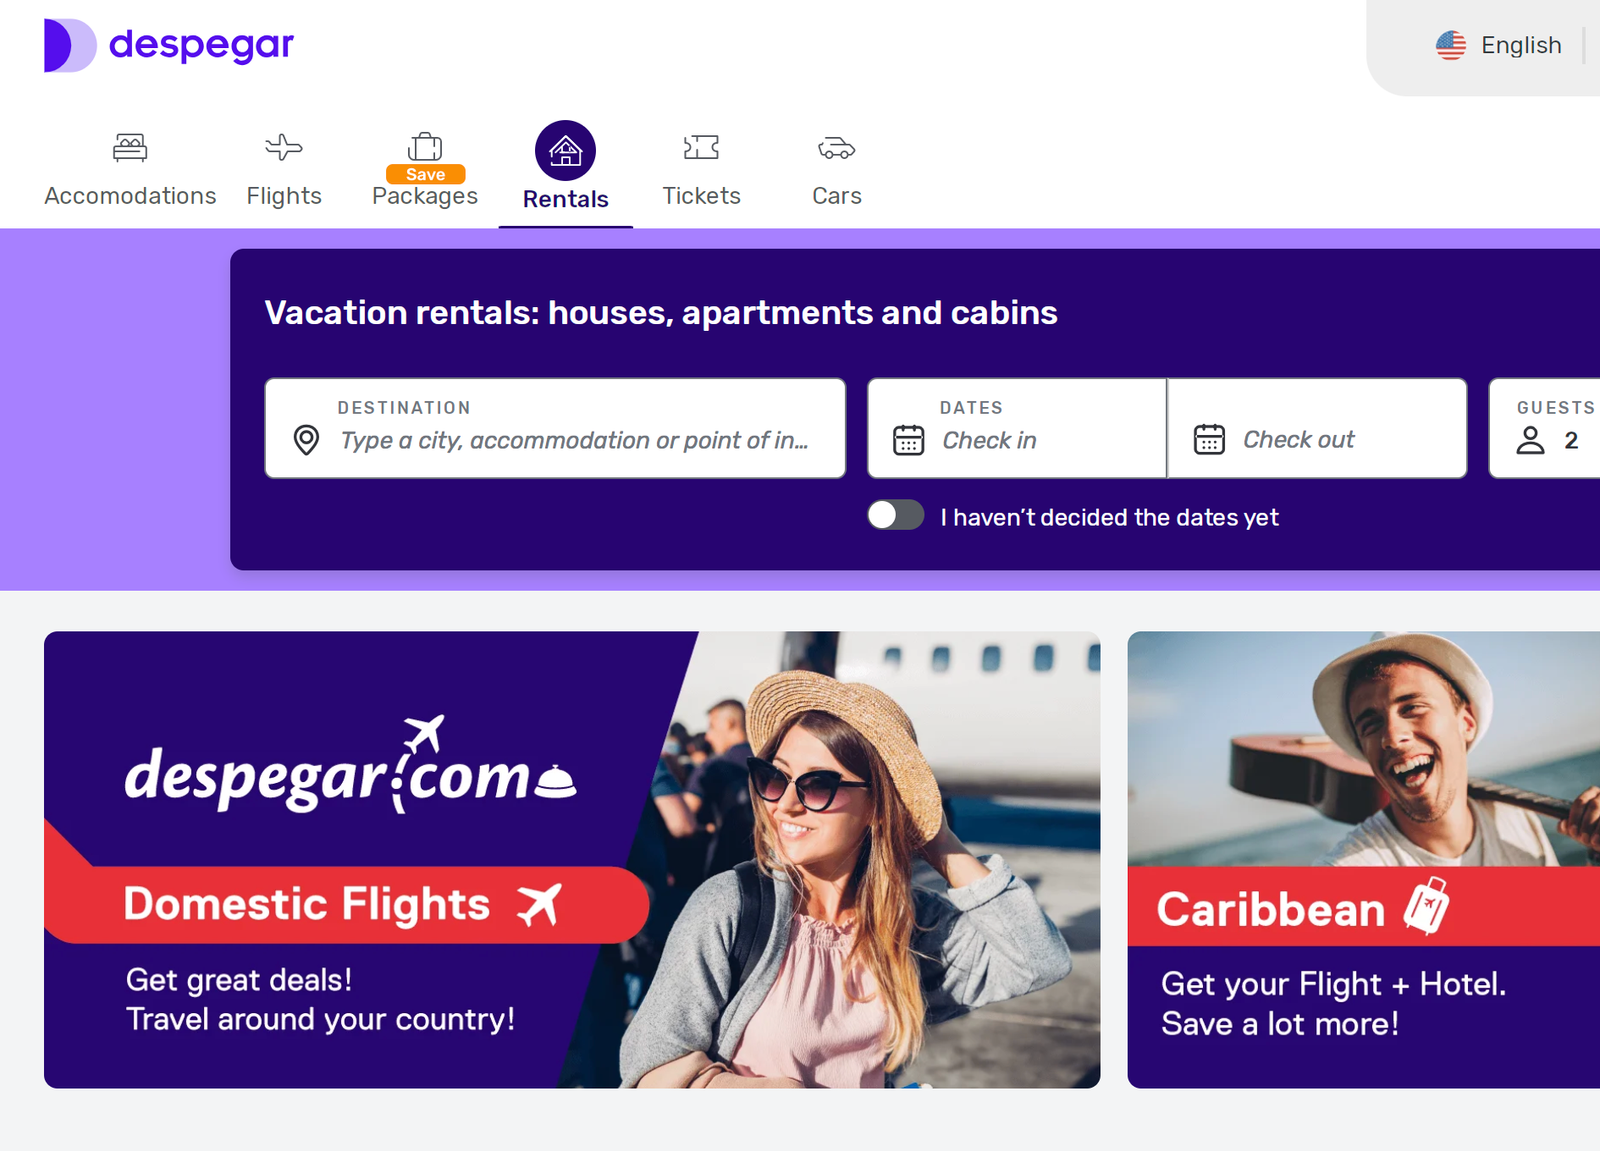Screen dimensions: 1600x1151
Task: Open the Packages suitcase icon
Action: pyautogui.click(x=425, y=147)
